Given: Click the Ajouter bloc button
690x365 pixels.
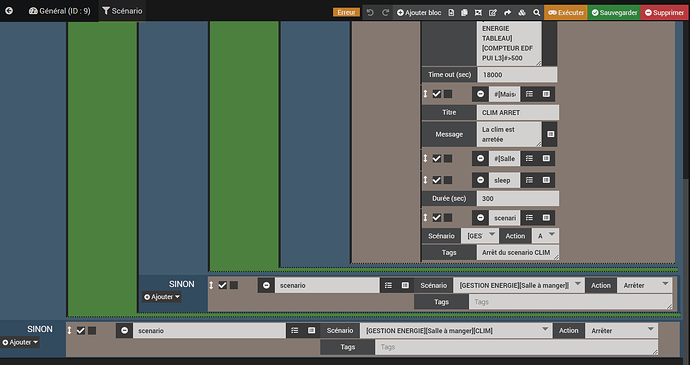Looking at the screenshot, I should [419, 13].
